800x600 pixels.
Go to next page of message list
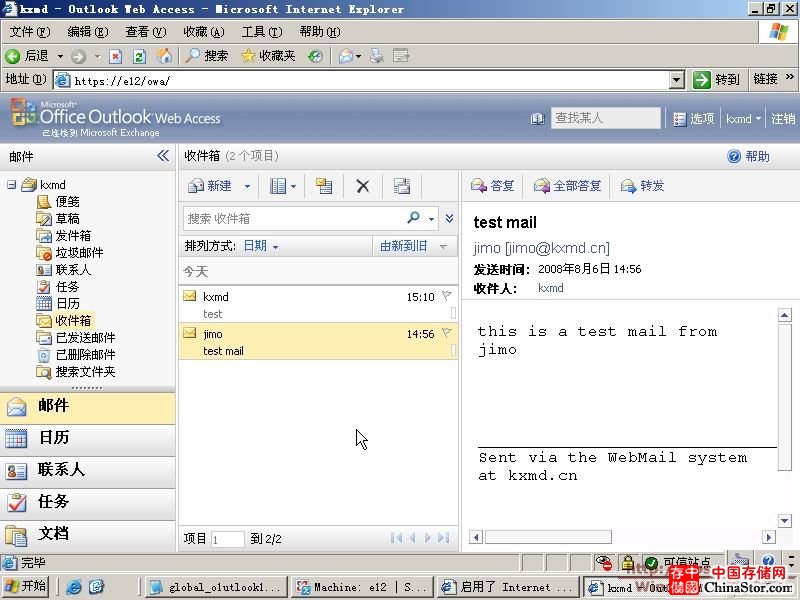pyautogui.click(x=428, y=538)
